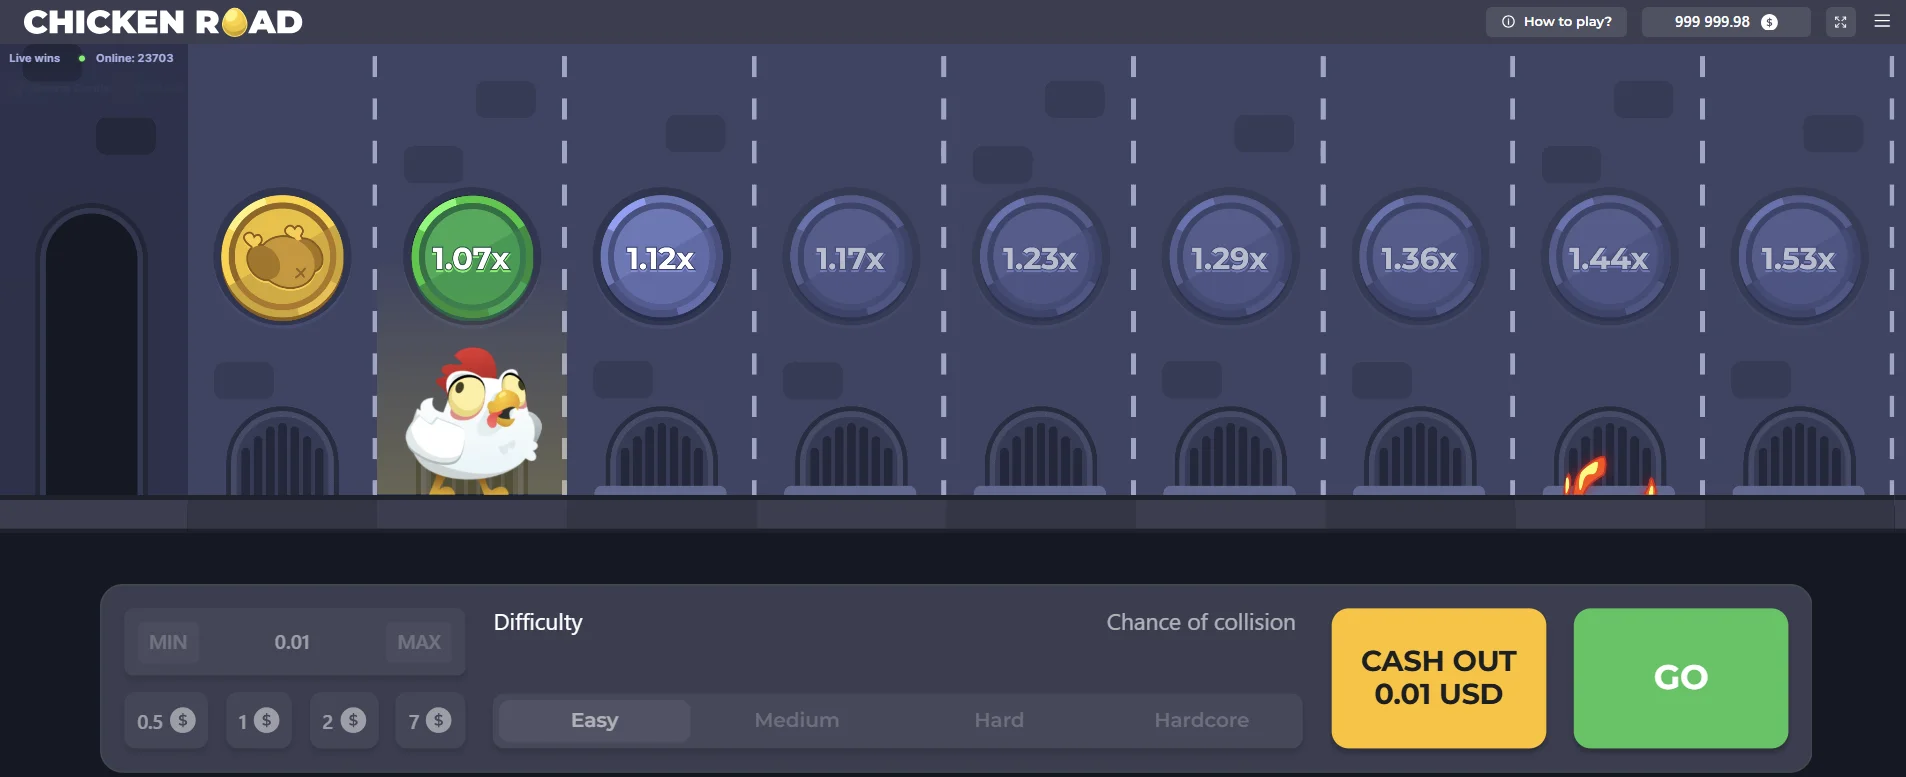1906x777 pixels.
Task: Click the 1.23x multiplier coin
Action: (1040, 258)
